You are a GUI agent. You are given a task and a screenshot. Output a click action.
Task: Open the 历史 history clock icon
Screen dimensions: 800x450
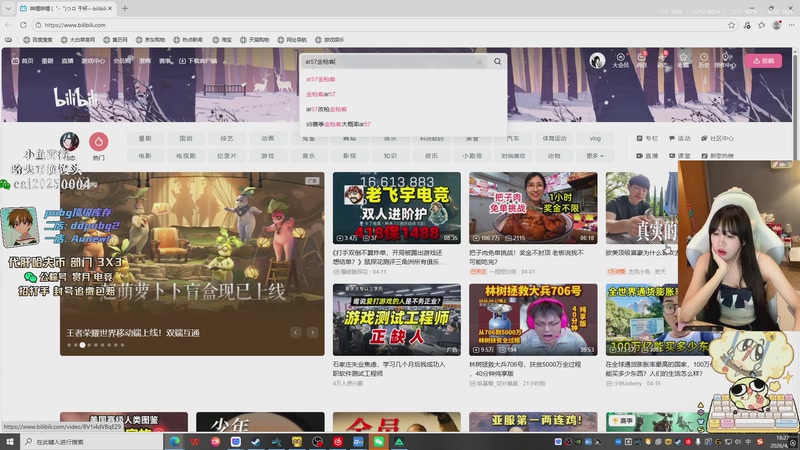click(704, 61)
